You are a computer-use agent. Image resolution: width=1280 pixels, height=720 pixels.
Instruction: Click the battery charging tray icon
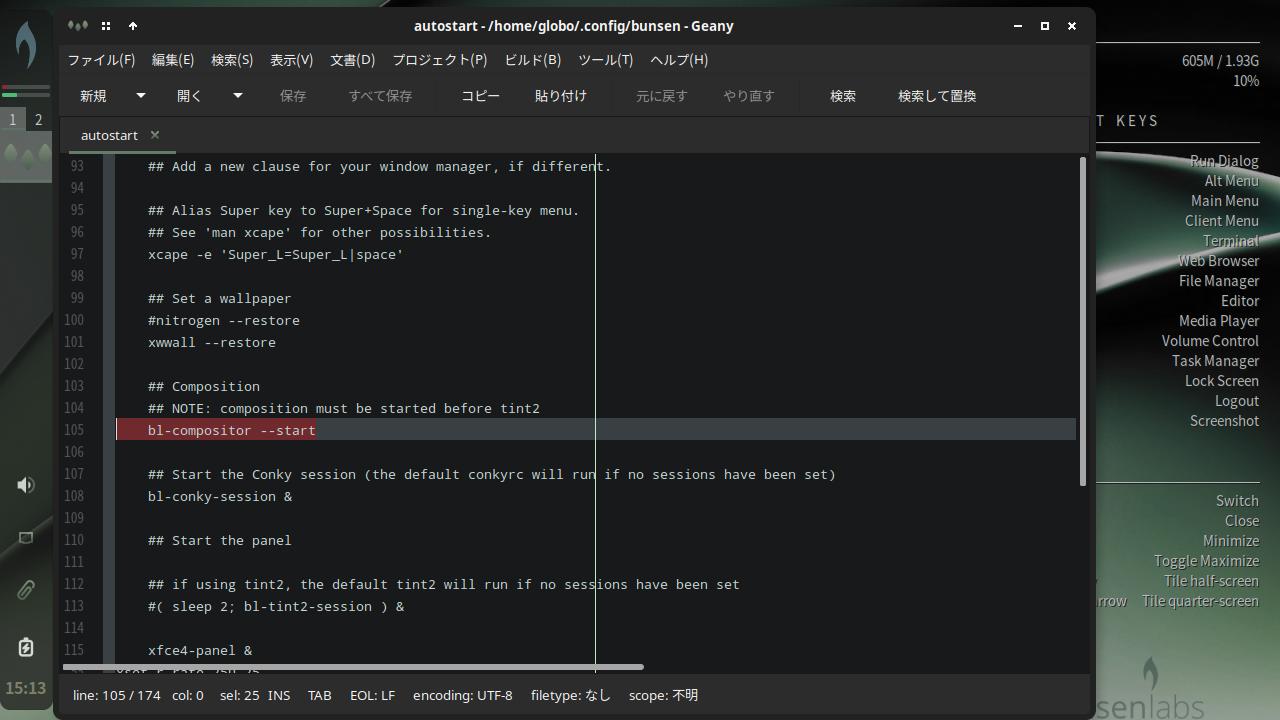(x=26, y=648)
